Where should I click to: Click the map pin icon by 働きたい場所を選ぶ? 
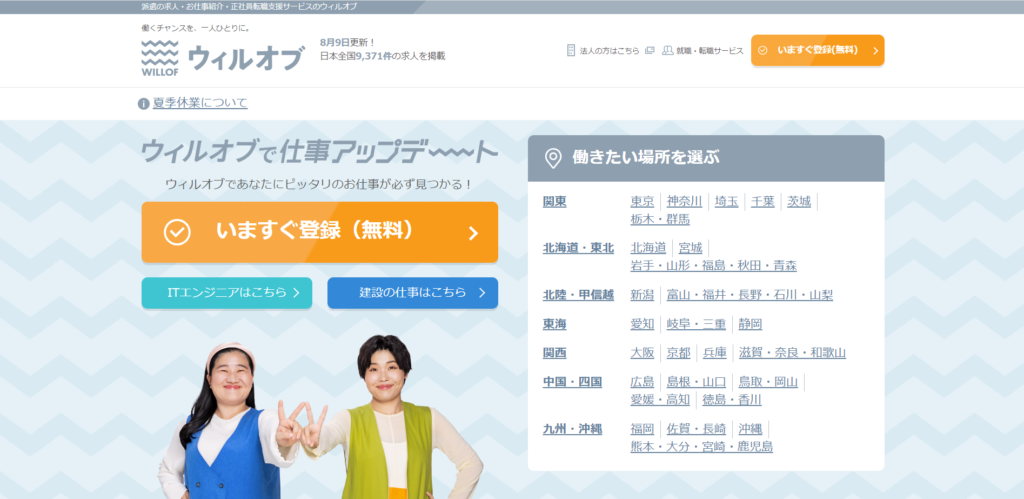(553, 158)
